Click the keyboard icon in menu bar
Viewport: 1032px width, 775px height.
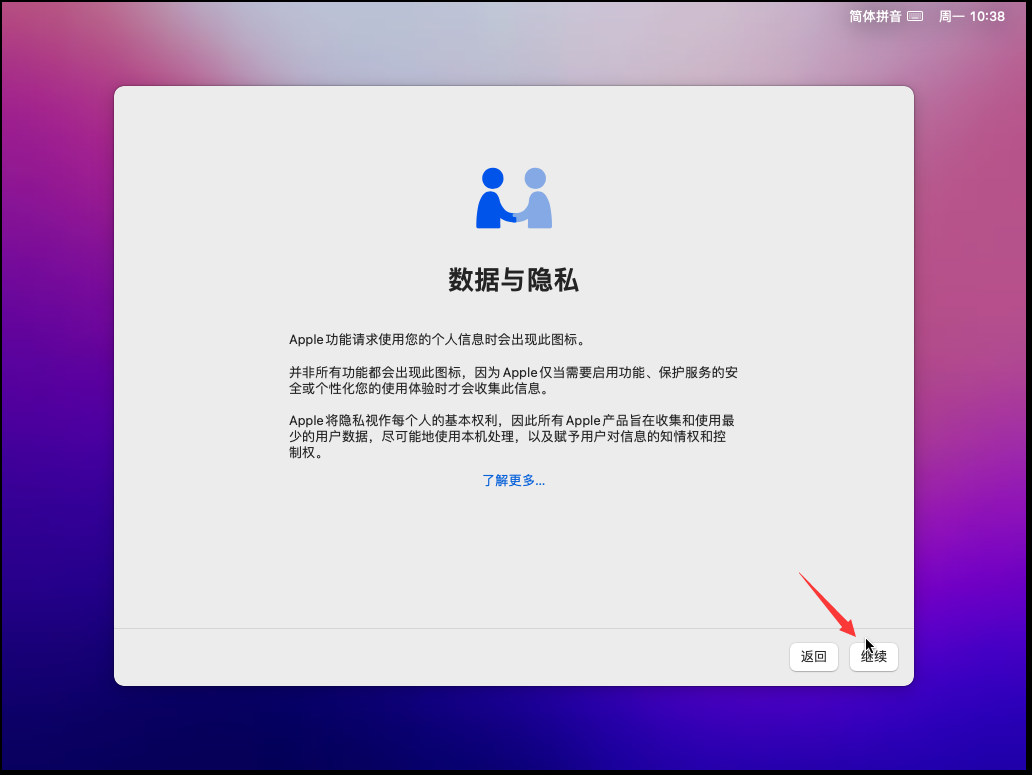915,16
